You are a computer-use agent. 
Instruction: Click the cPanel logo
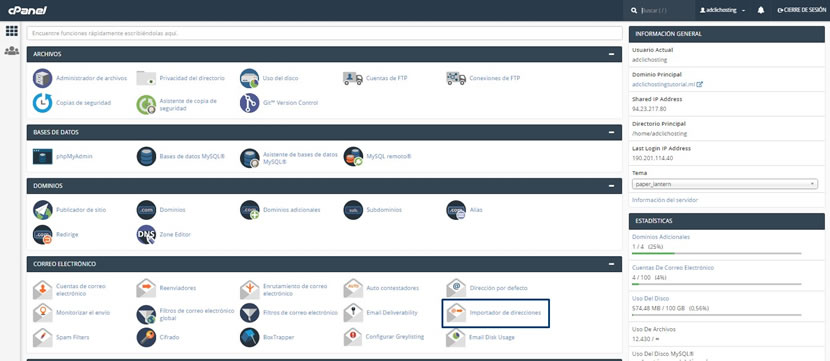[x=27, y=10]
